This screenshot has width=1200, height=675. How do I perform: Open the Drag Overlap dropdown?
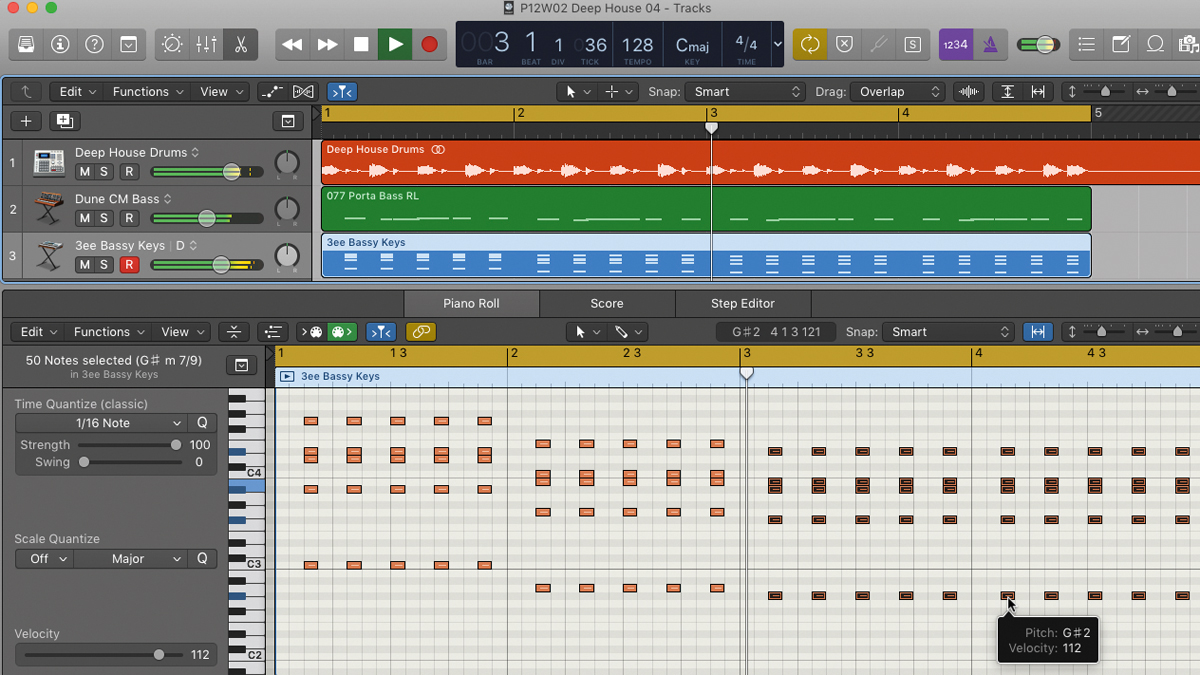896,92
